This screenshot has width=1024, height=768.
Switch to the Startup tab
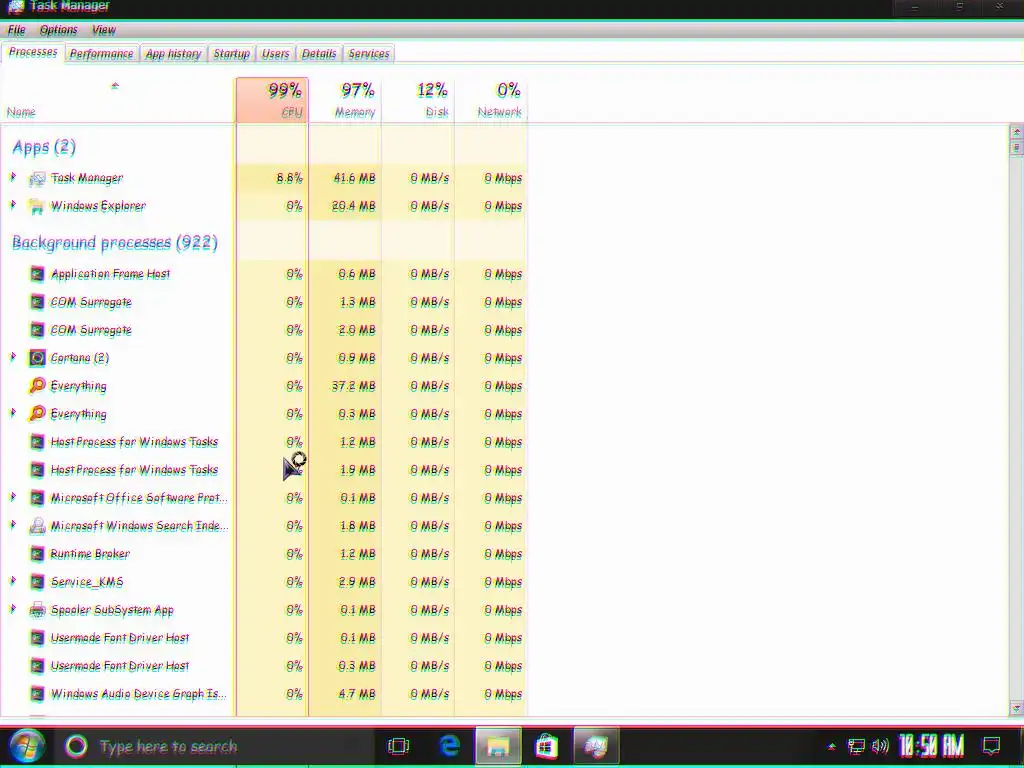coord(231,54)
